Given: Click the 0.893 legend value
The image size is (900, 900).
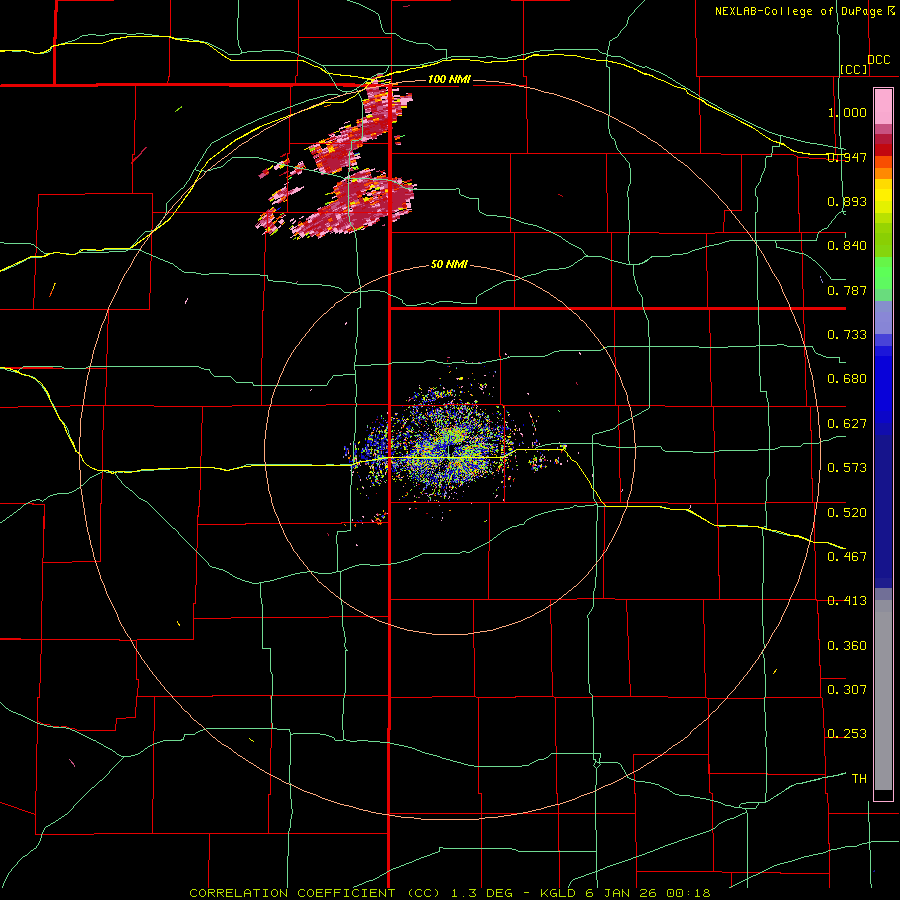Looking at the screenshot, I should (x=847, y=201).
